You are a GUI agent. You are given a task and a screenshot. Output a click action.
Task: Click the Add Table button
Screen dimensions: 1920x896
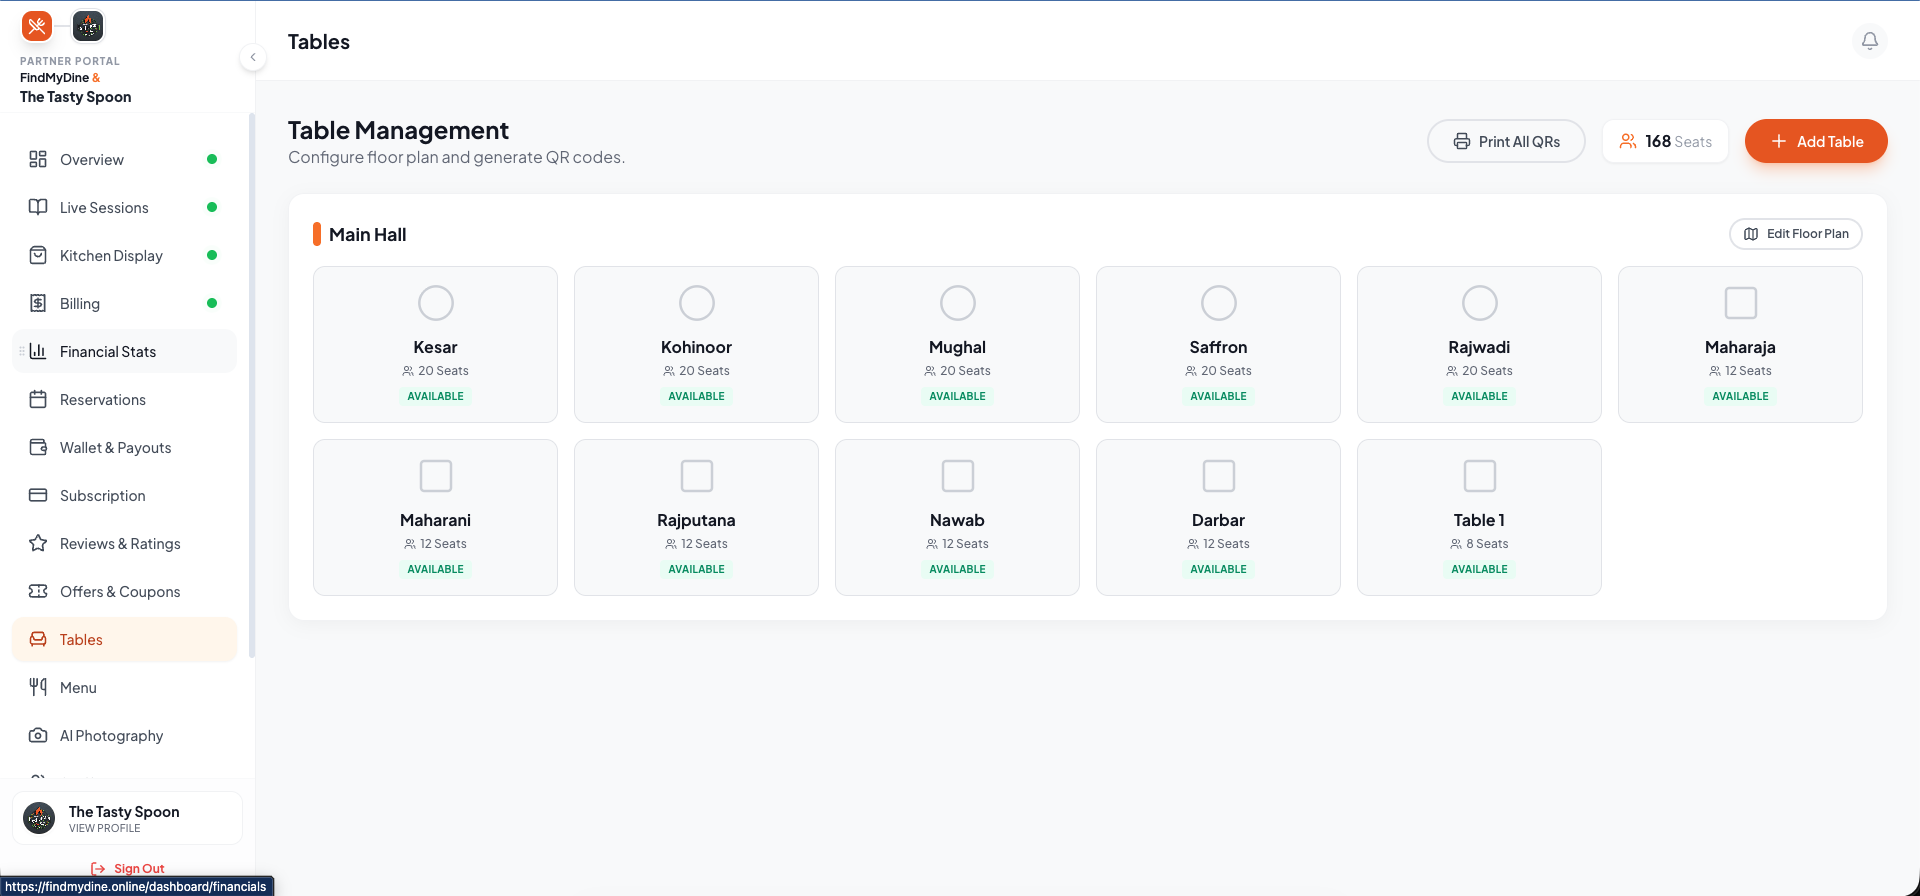1816,141
